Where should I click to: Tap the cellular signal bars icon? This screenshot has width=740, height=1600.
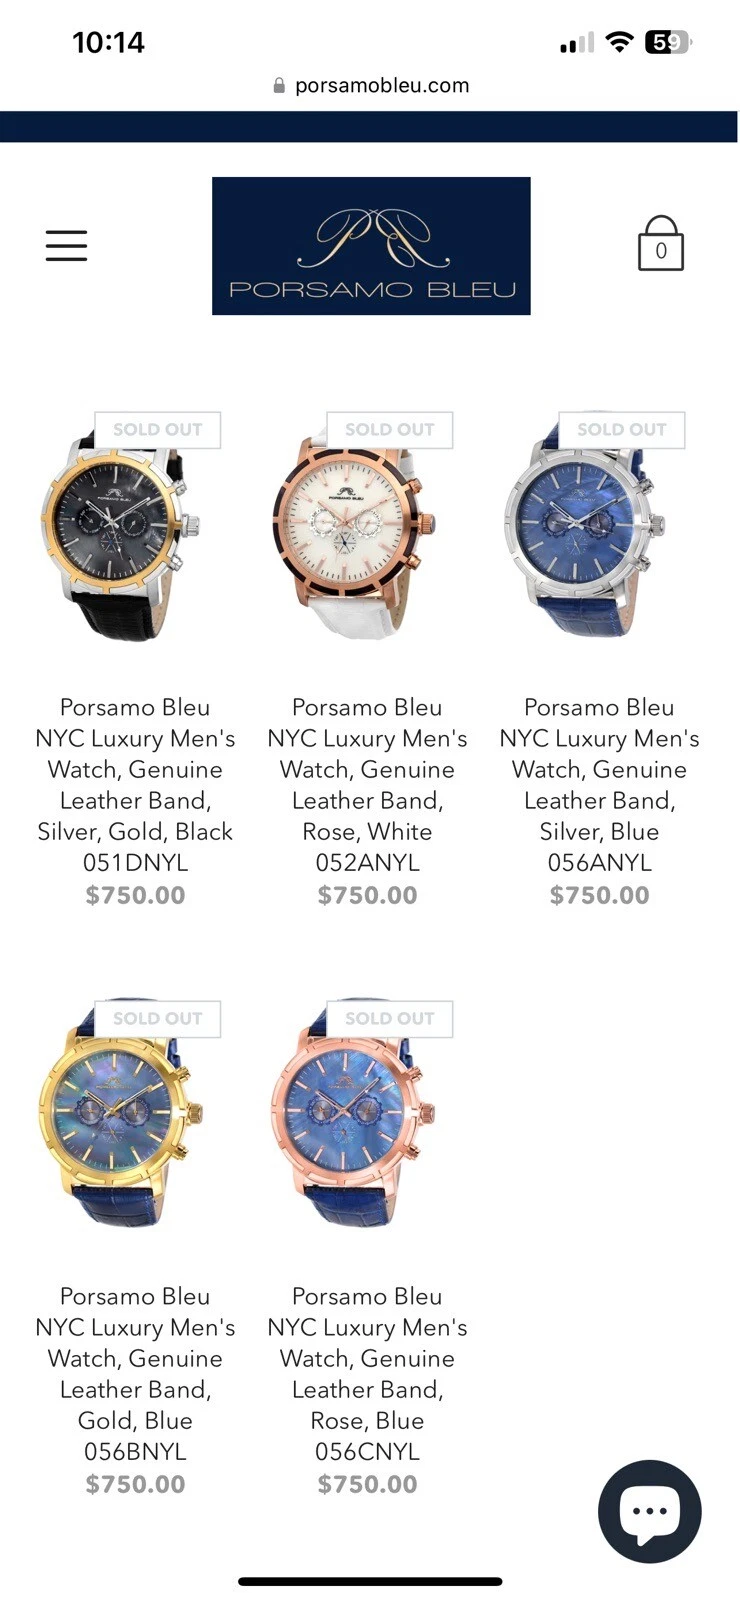coord(577,43)
